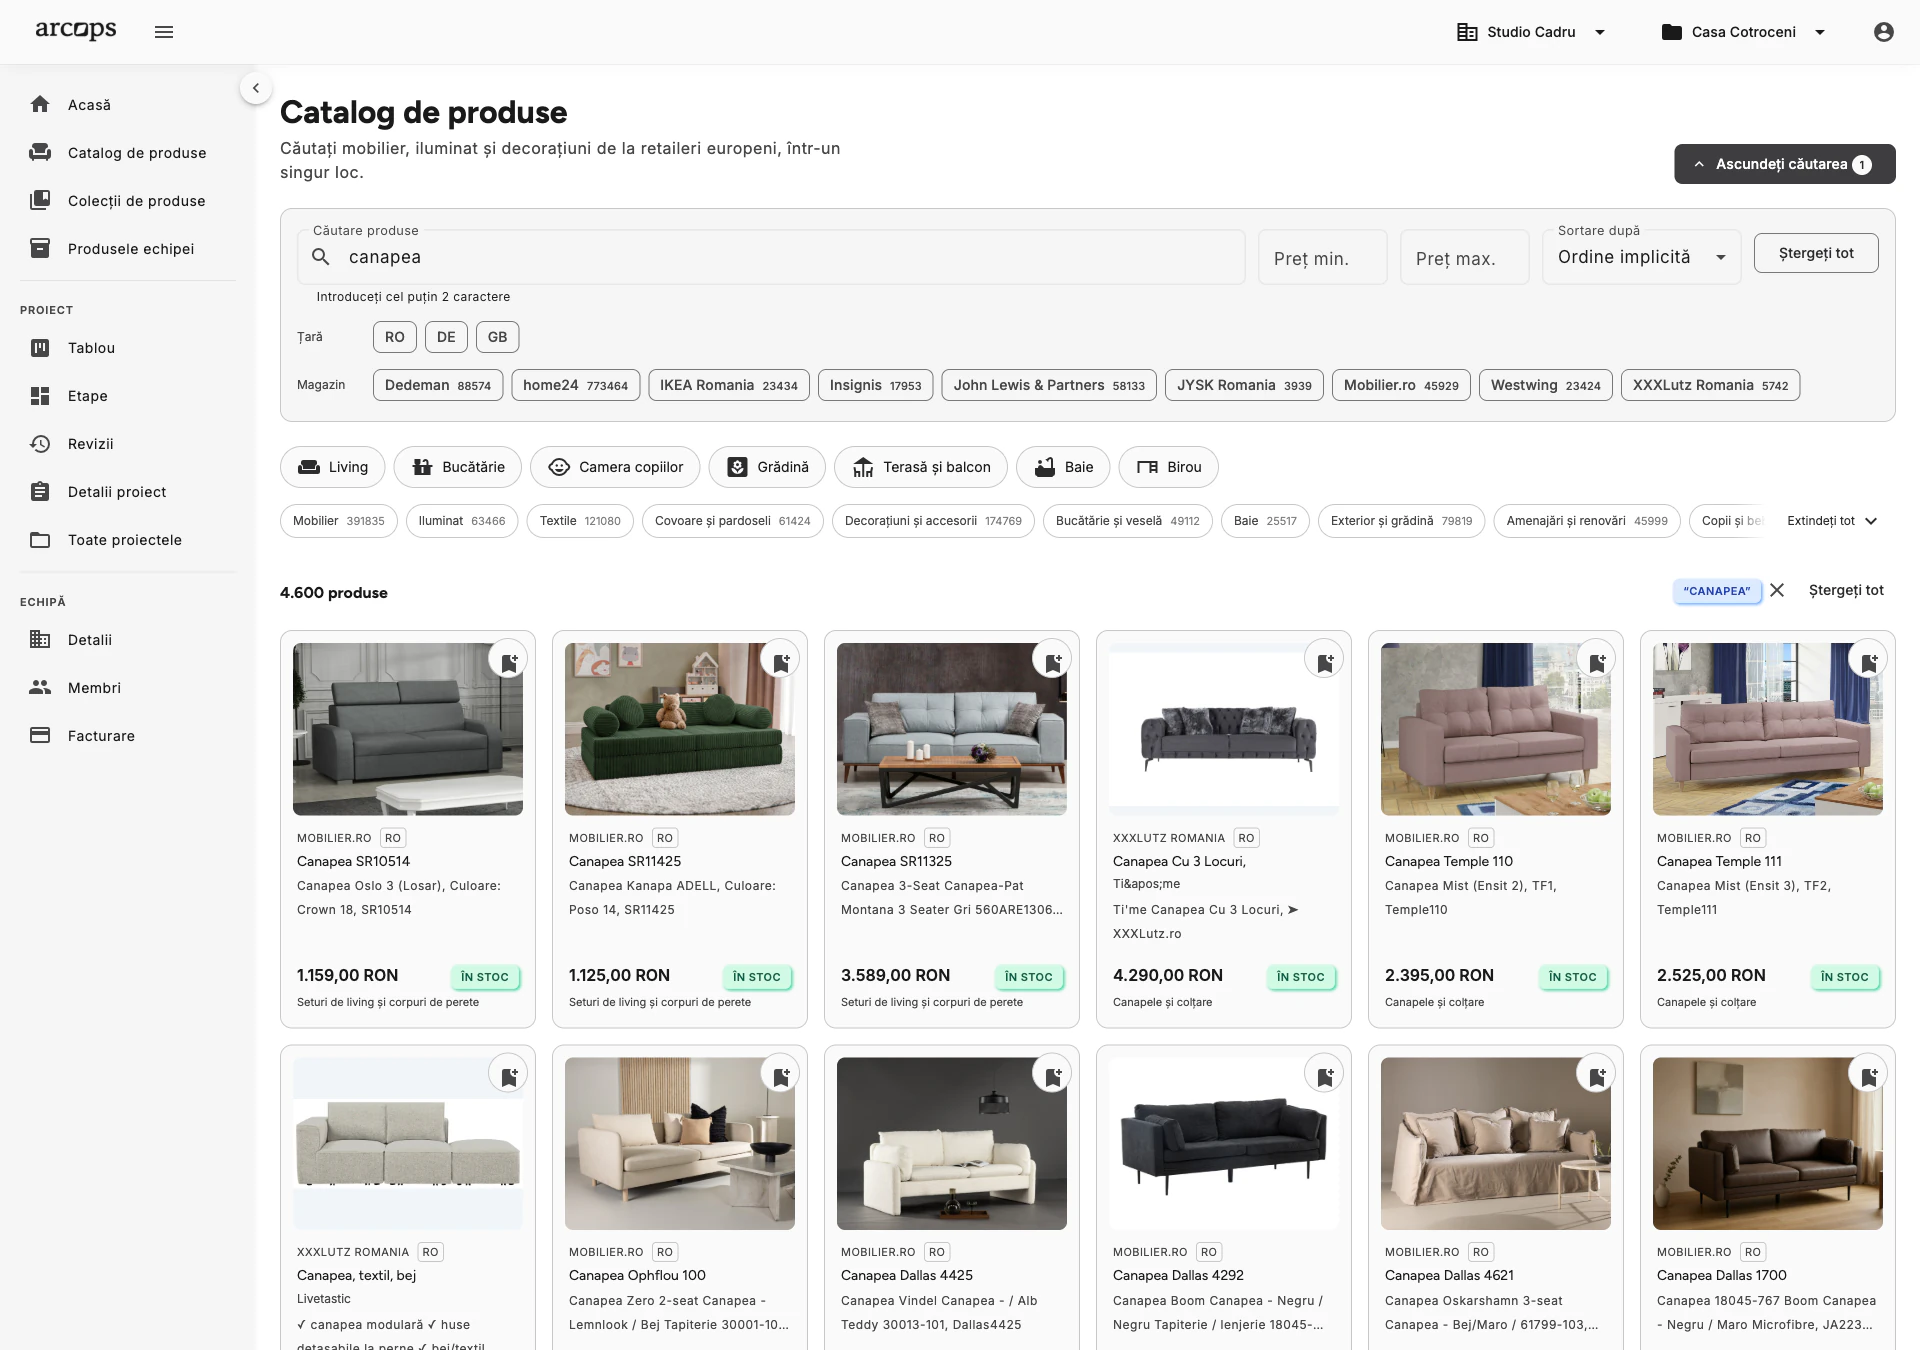Click the search magnifier icon
Screen dimensions: 1920x1350
(321, 257)
